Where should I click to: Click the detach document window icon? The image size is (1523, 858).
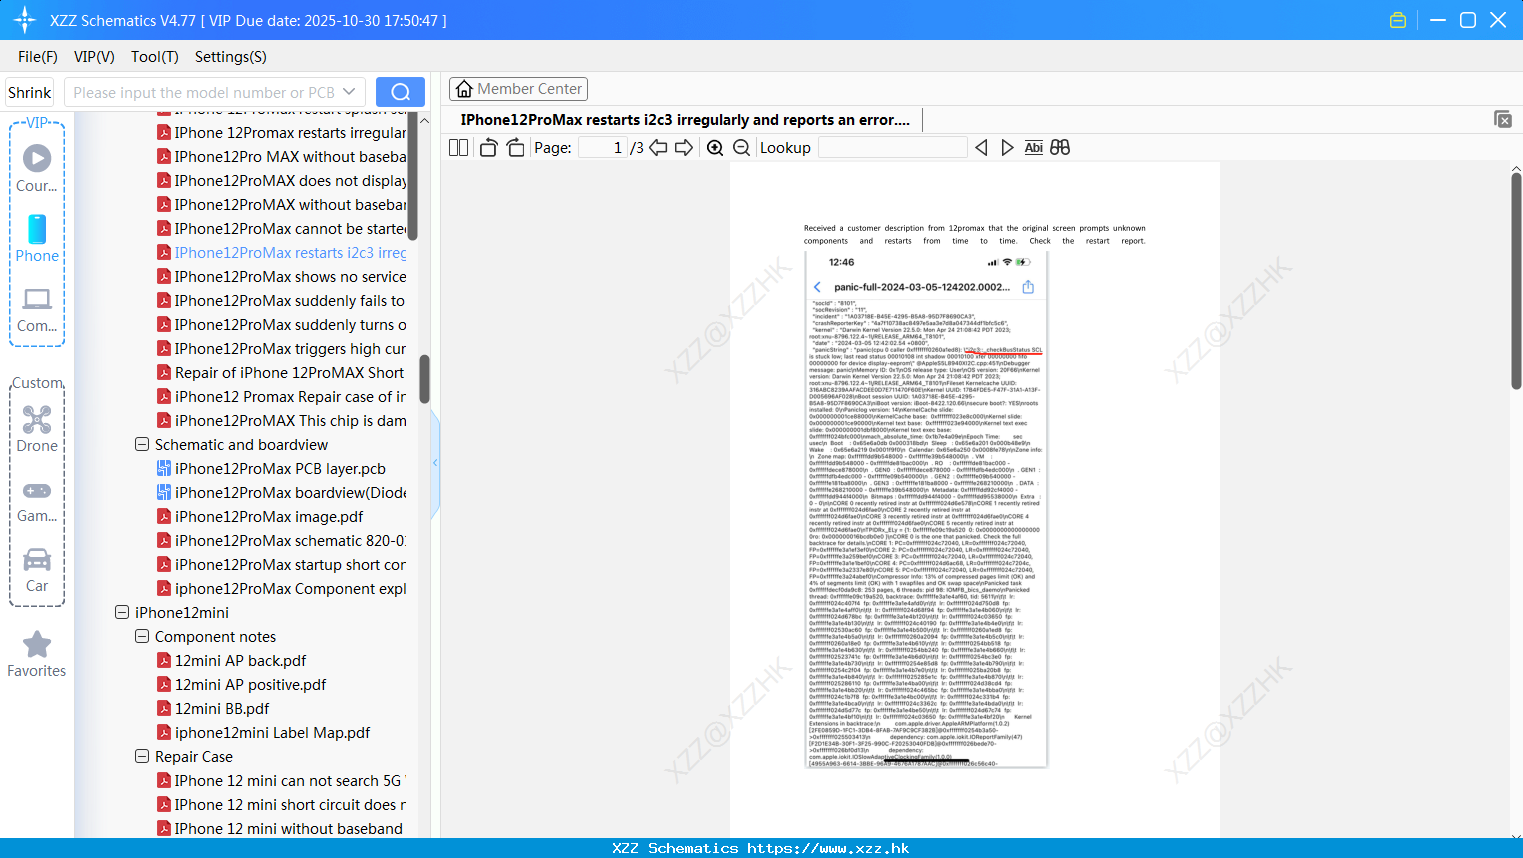click(1502, 119)
